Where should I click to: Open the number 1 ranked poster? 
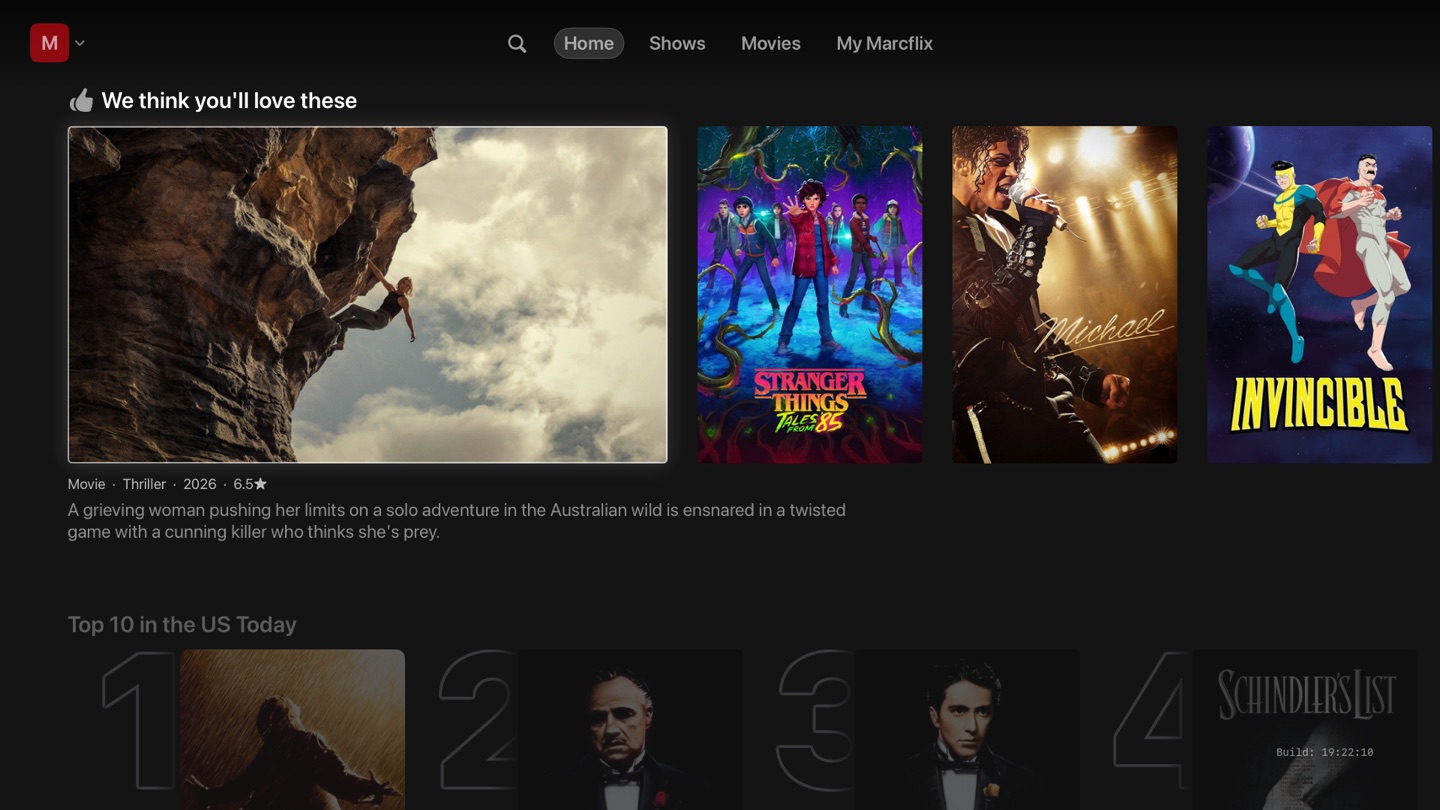tap(292, 729)
